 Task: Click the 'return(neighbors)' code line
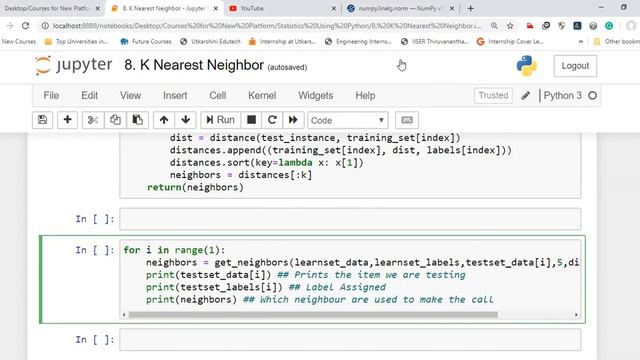(195, 187)
